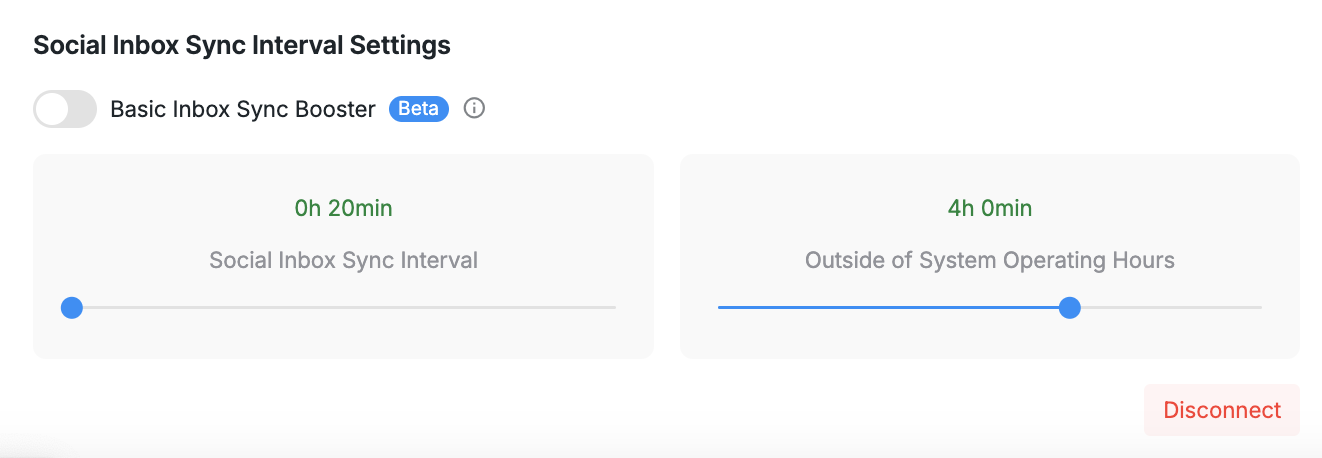The image size is (1322, 458).
Task: Click the green 4h 0min value
Action: coord(989,208)
